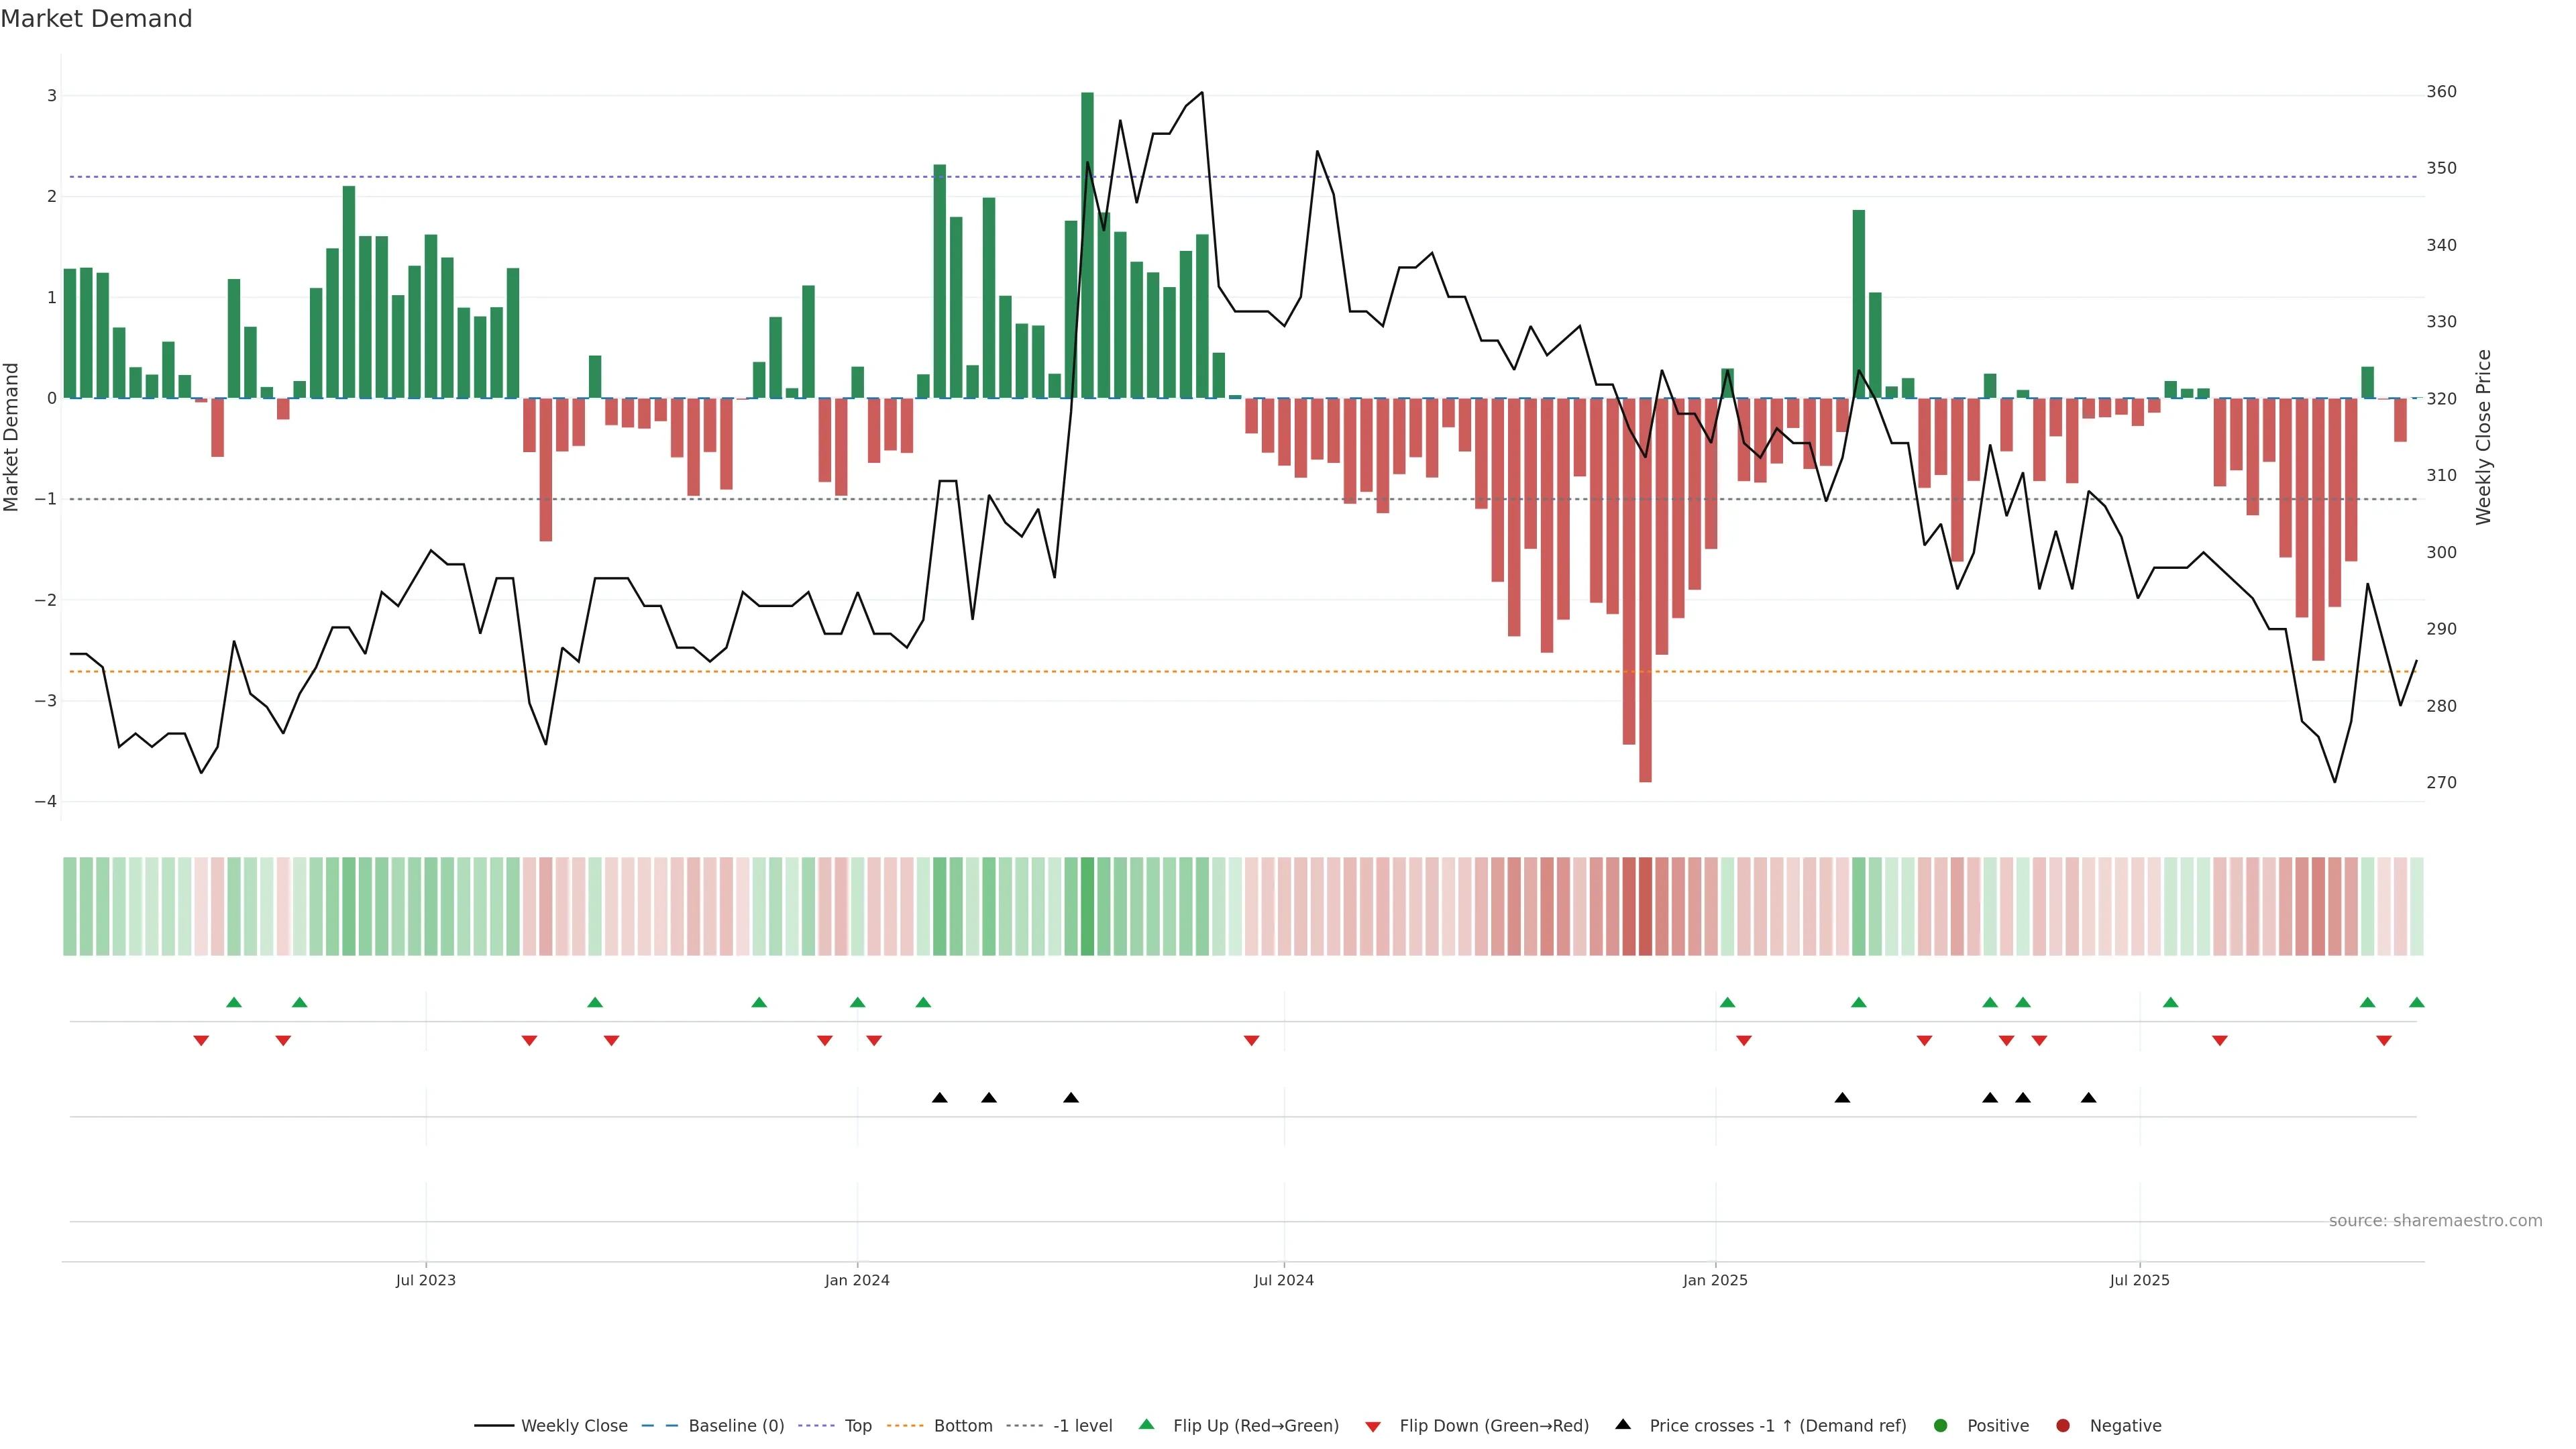Click the Weekly Close legend entry
Image resolution: width=2576 pixels, height=1449 pixels.
click(573, 1426)
